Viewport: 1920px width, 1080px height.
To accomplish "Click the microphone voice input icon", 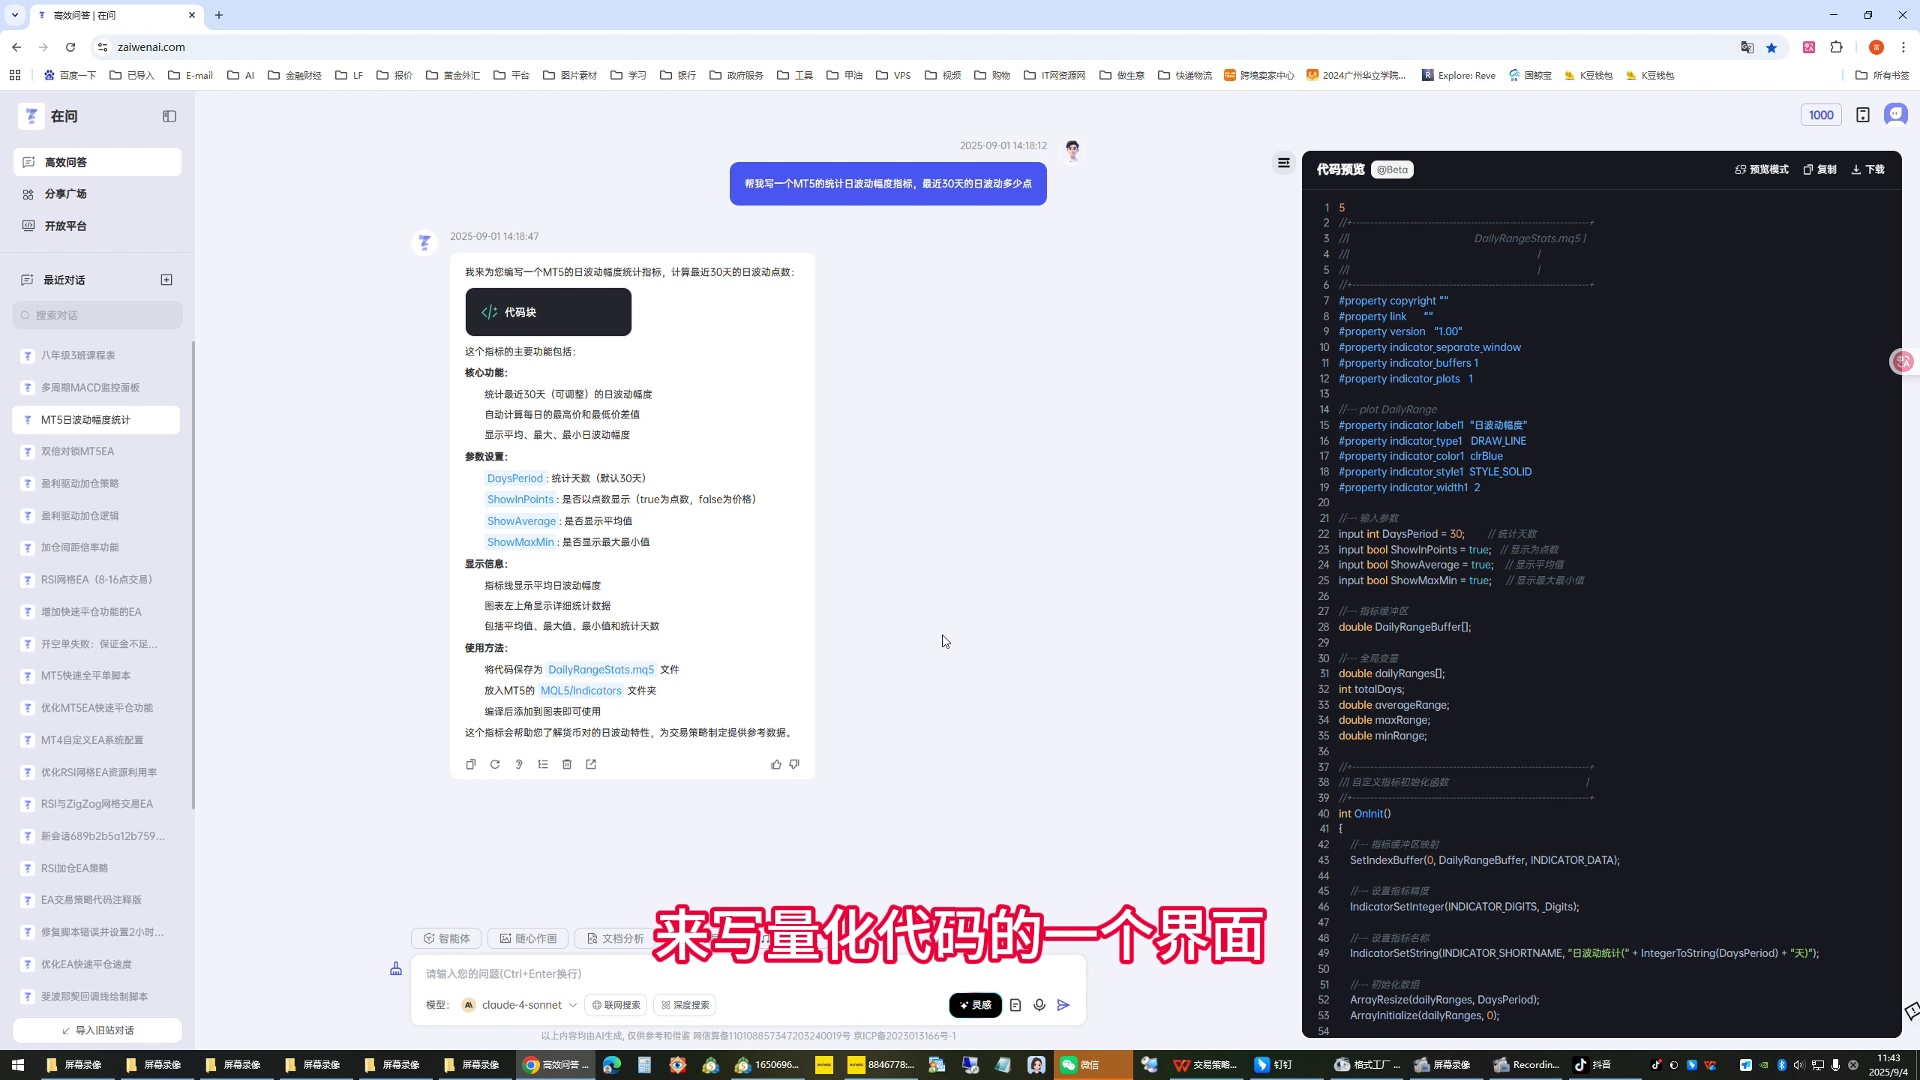I will coord(1039,1005).
